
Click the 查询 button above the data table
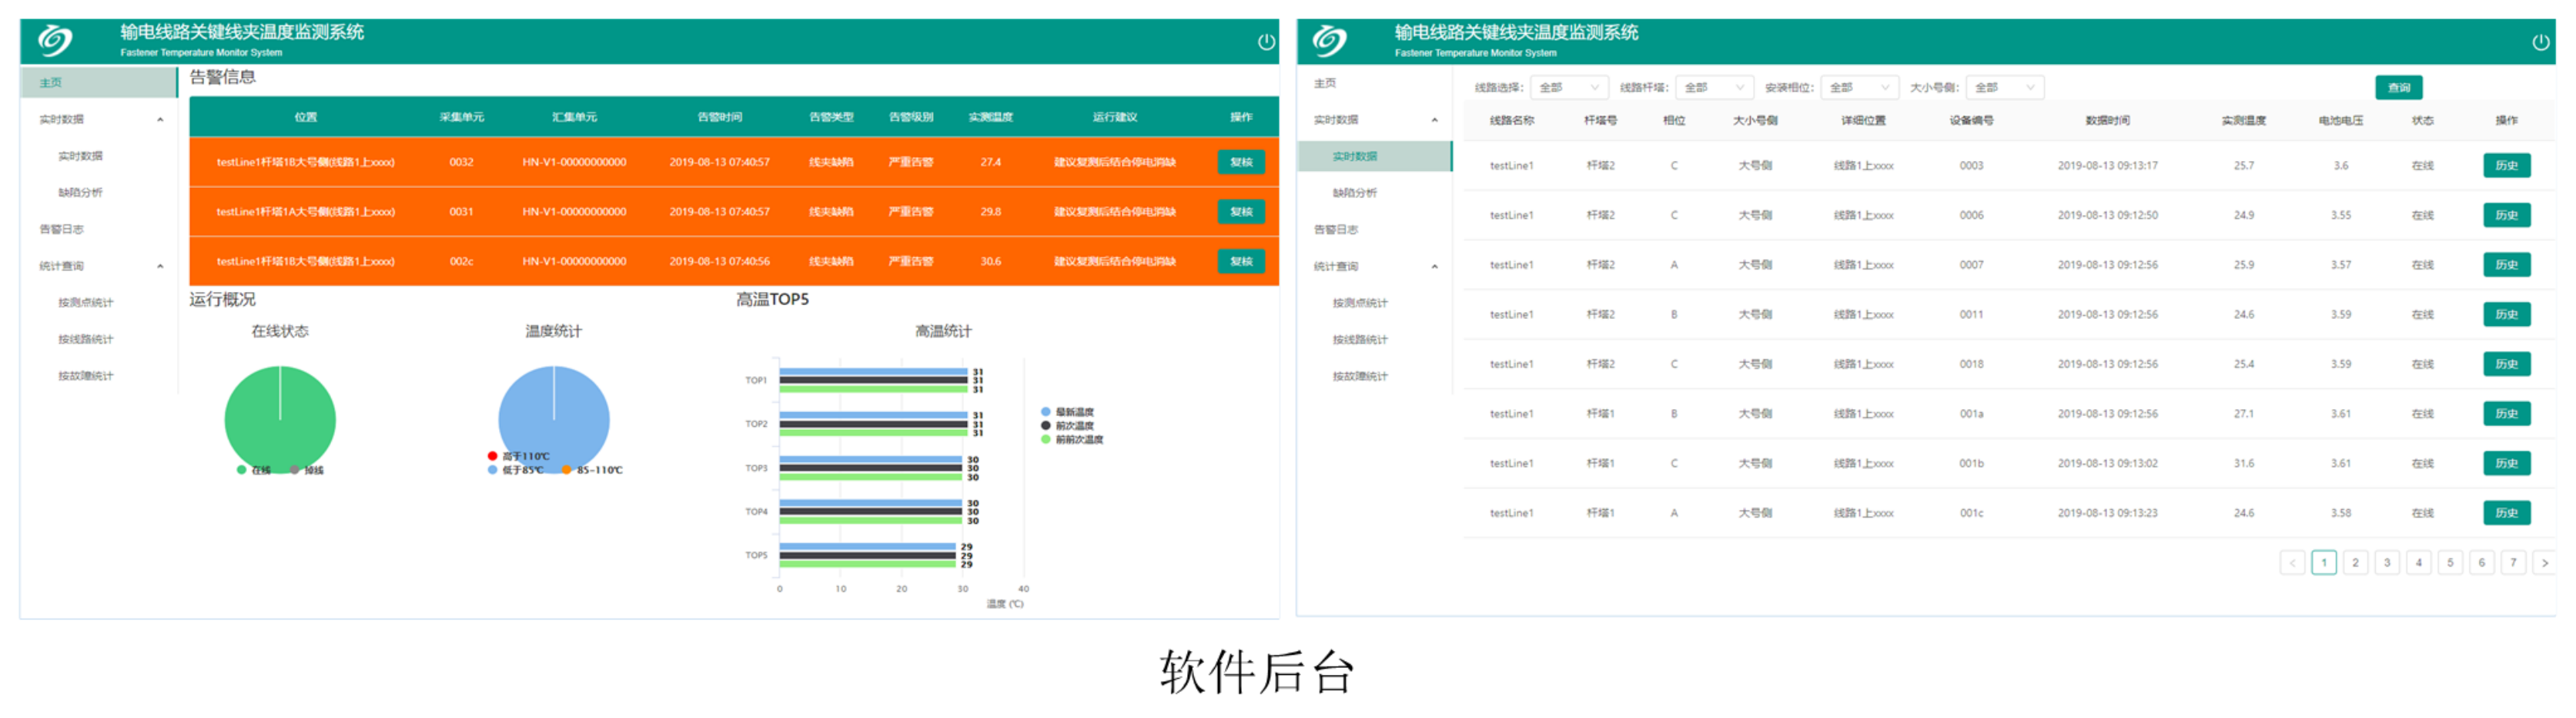click(x=2398, y=88)
